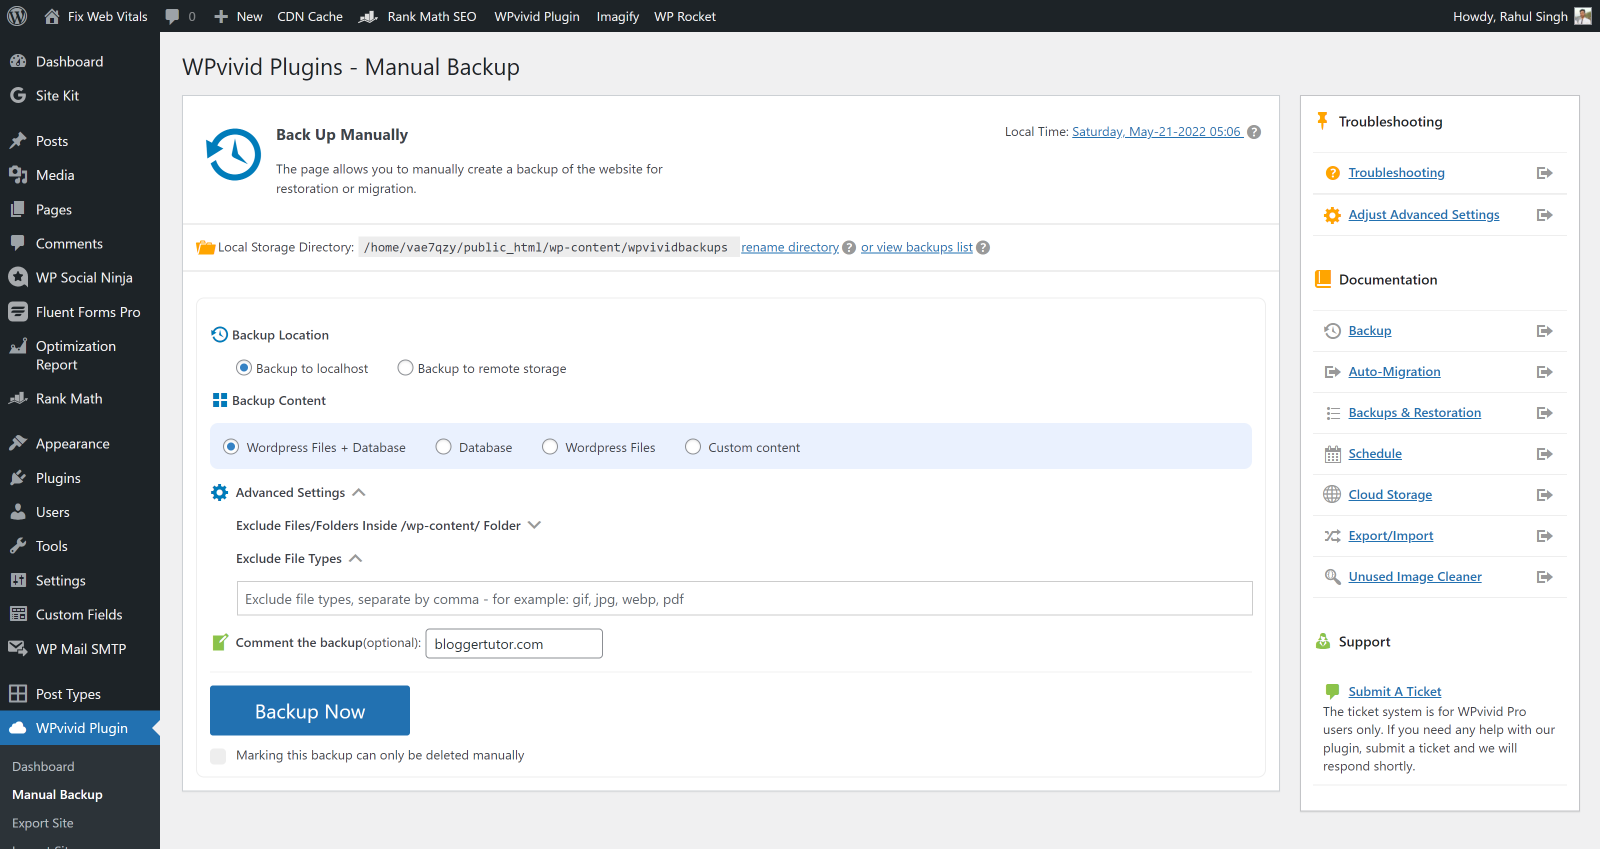This screenshot has height=849, width=1600.
Task: Choose Wordpress Files only backup content
Action: 550,447
